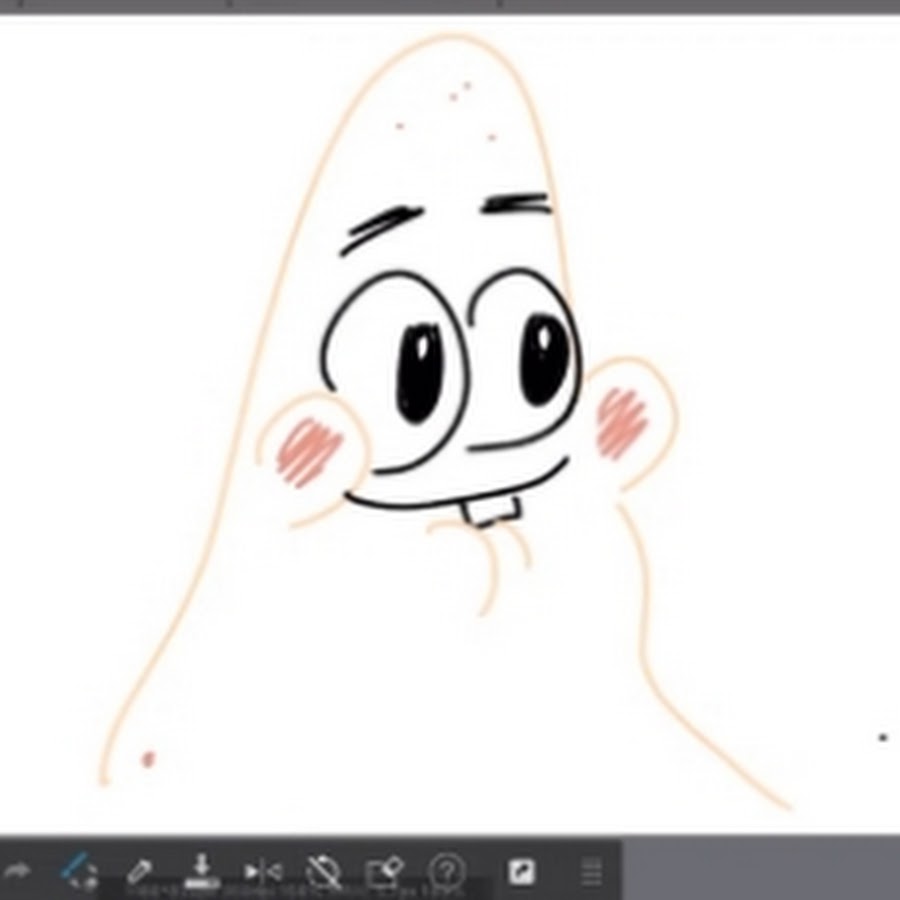
Task: Click the left eyebrow stroke
Action: point(382,230)
